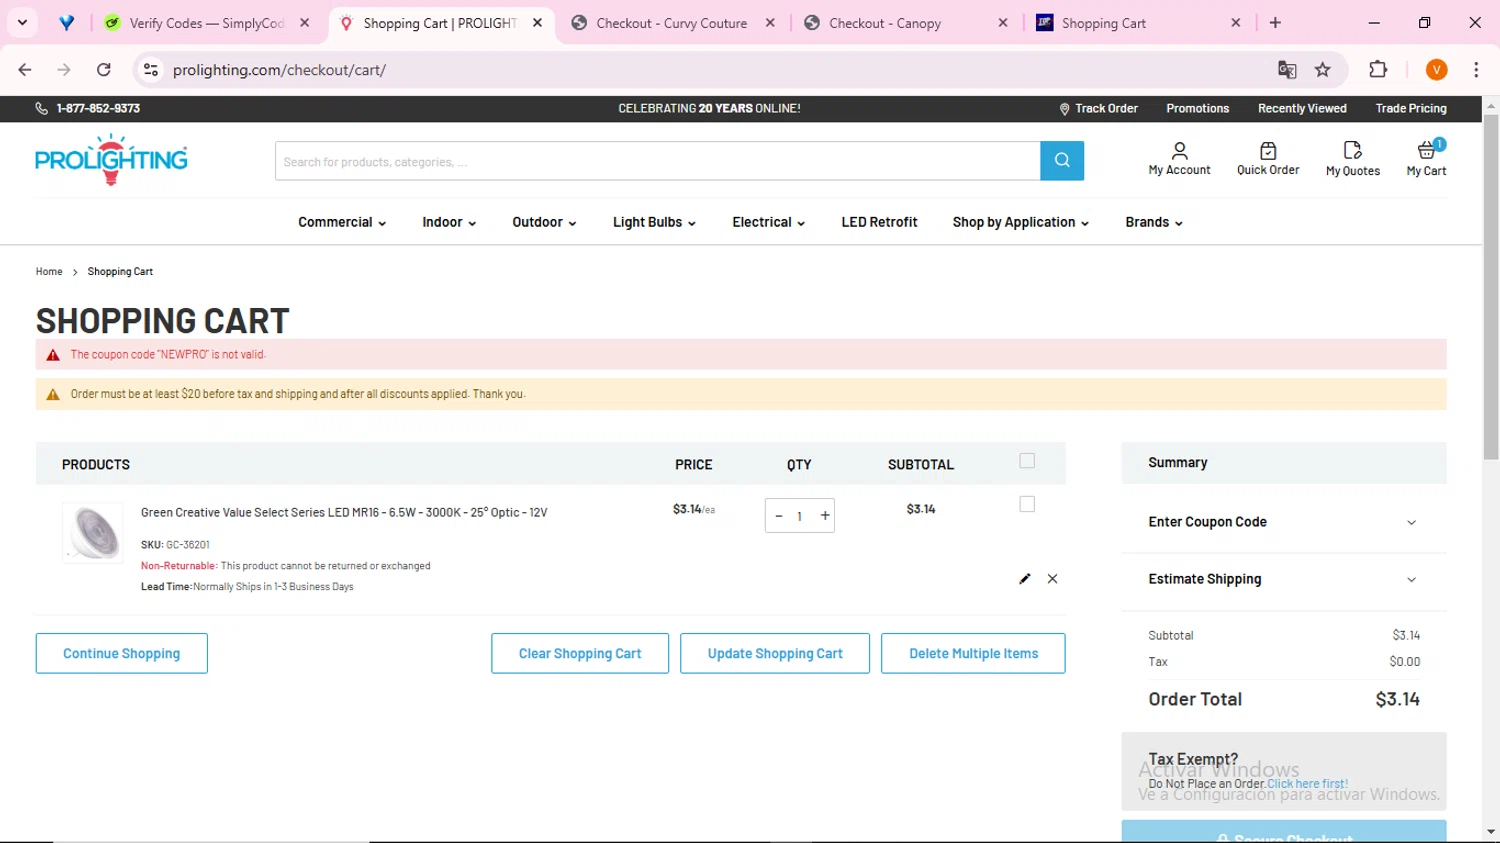Switch to Checkout - Curvy Couture tab
Screen dimensions: 1500x843
[671, 22]
